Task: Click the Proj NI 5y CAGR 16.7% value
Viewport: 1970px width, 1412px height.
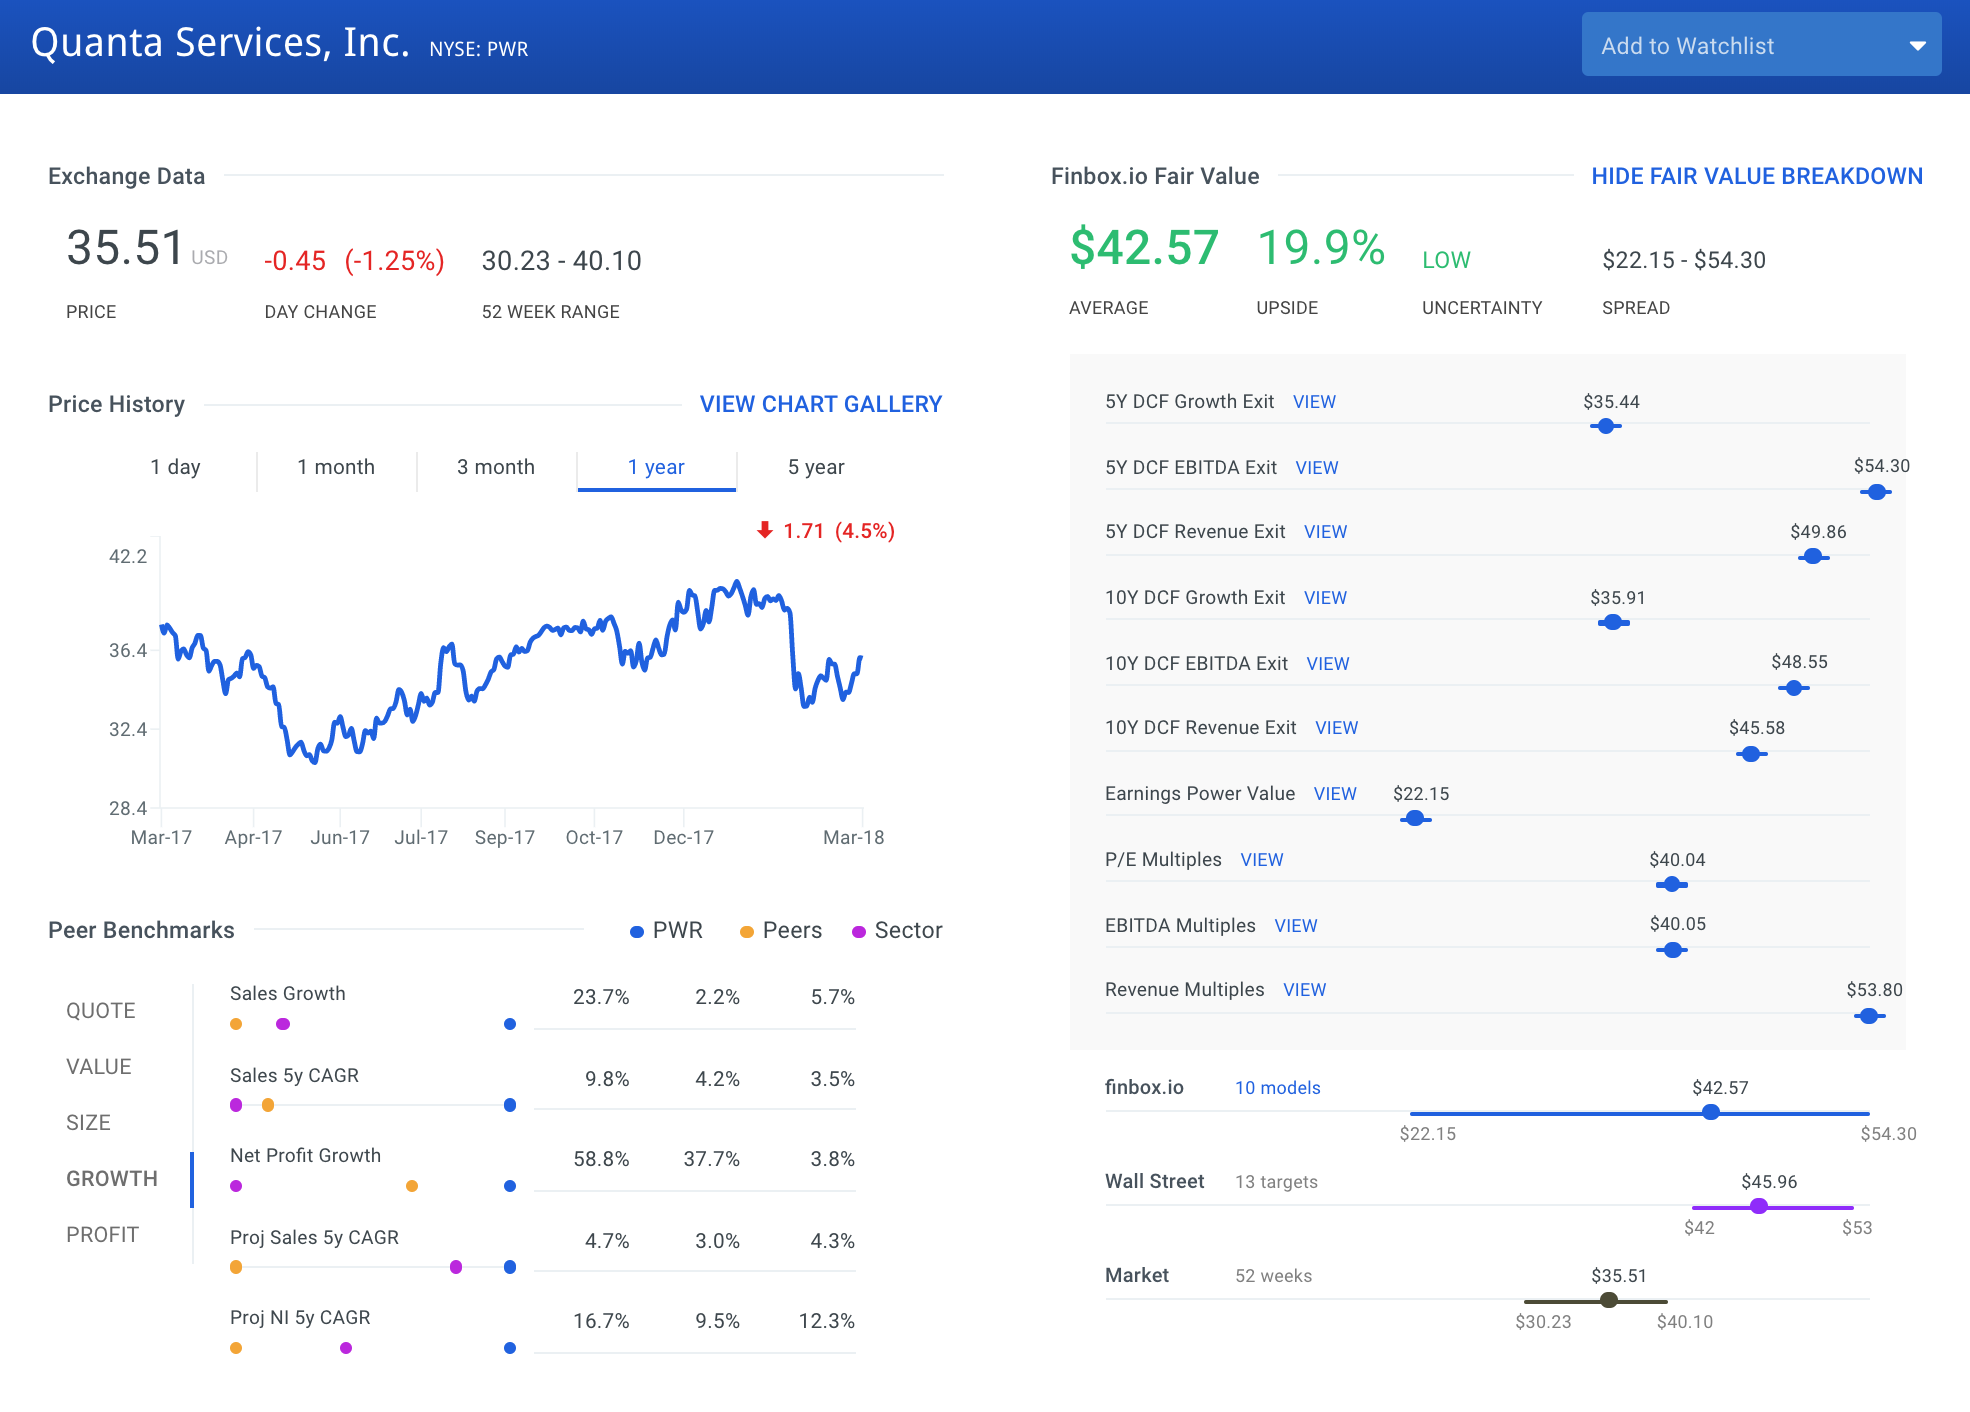Action: 601,1321
